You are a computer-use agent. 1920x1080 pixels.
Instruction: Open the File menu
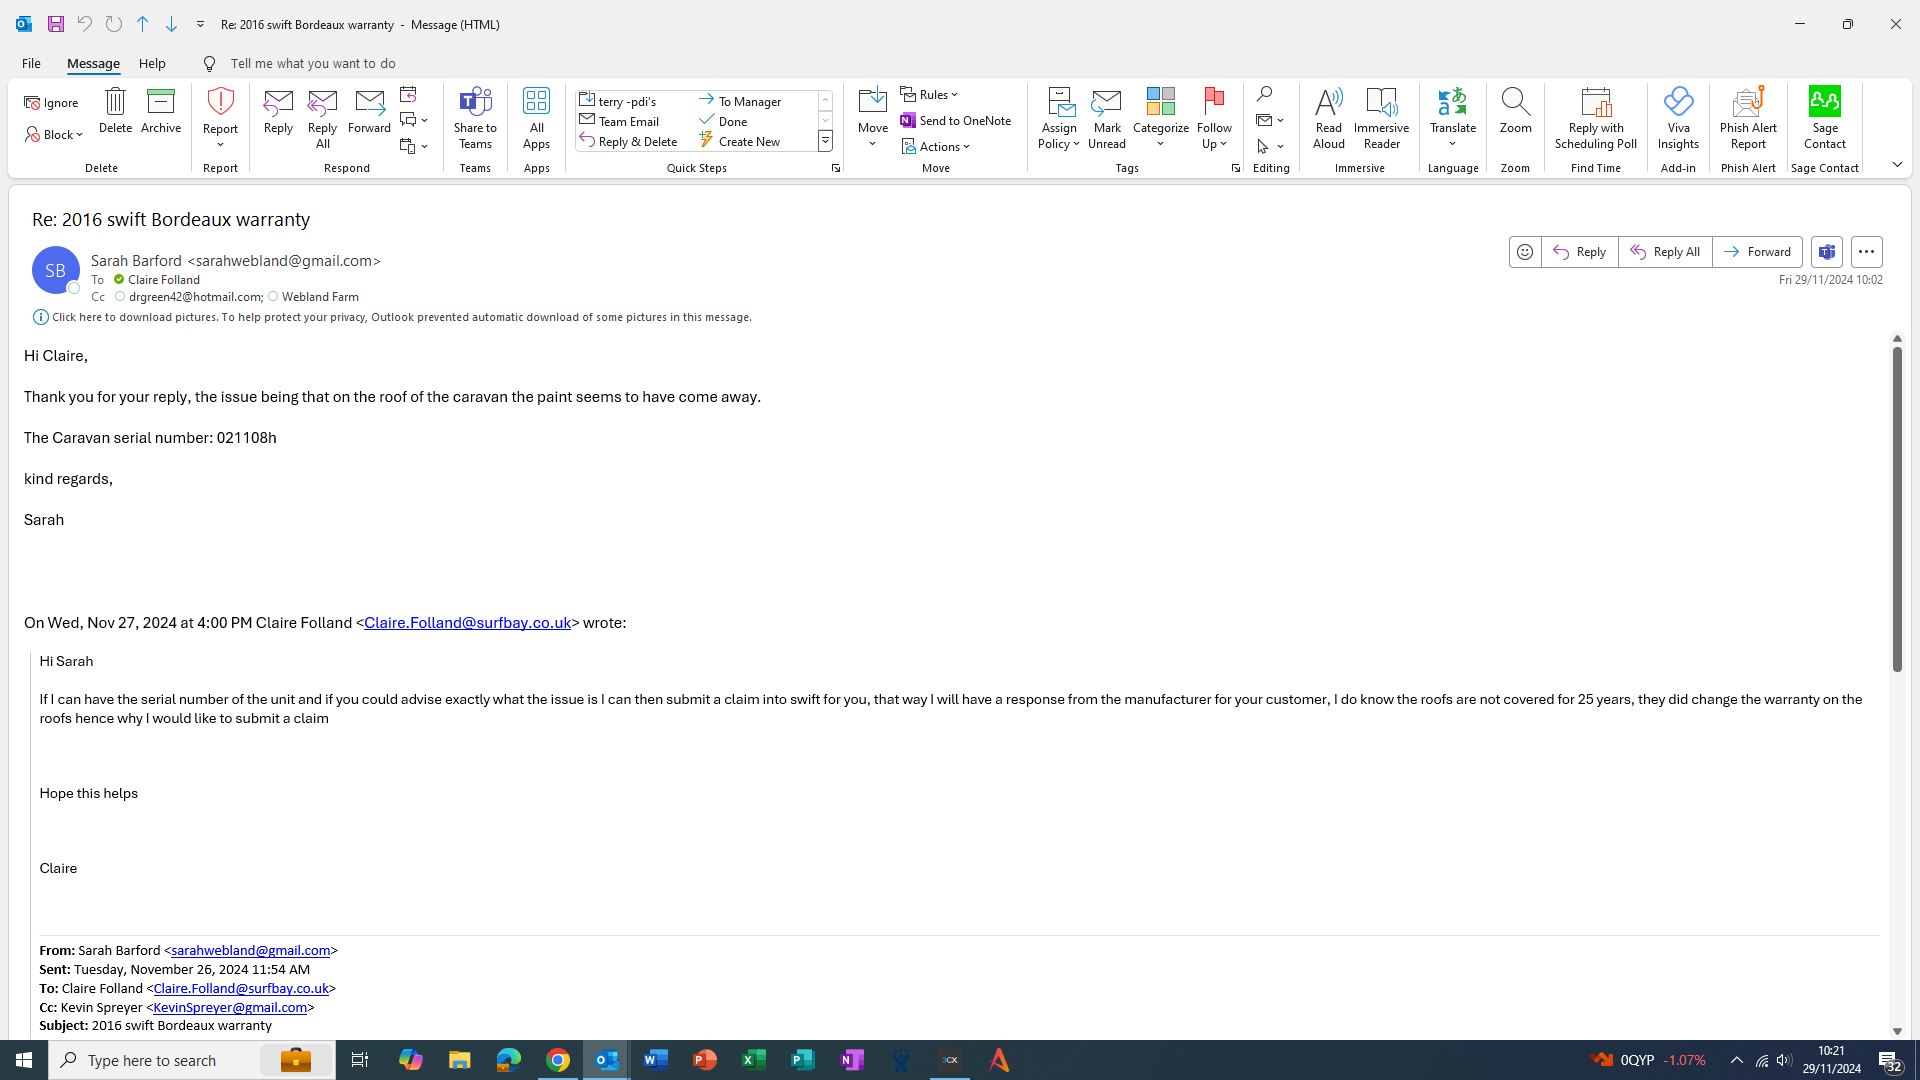[x=31, y=63]
